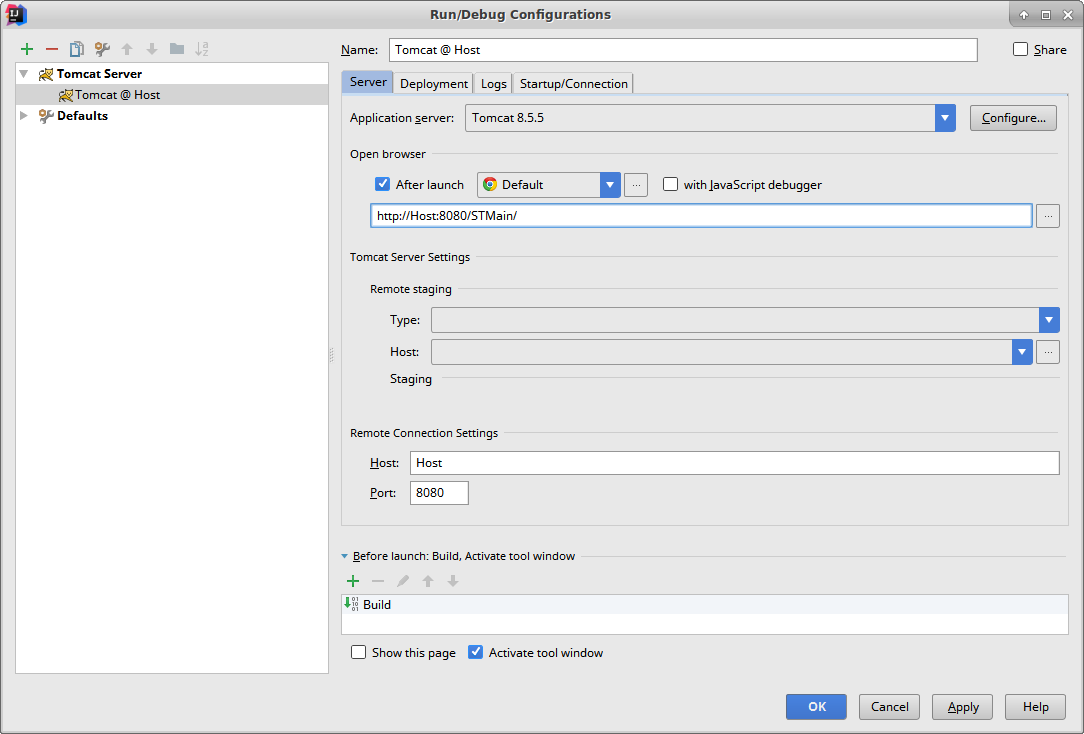The height and width of the screenshot is (734, 1084).
Task: Enable the with JavaScript debugger checkbox
Action: [670, 185]
